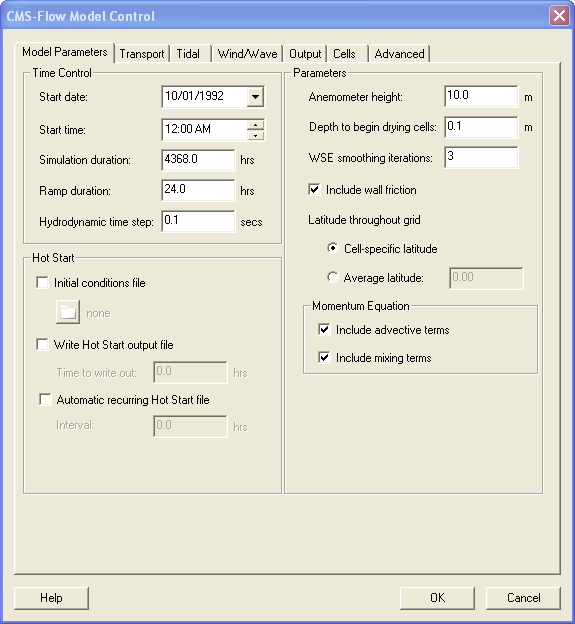Screen dimensions: 575x624
Task: Open the Advanced tab
Action: 399,54
